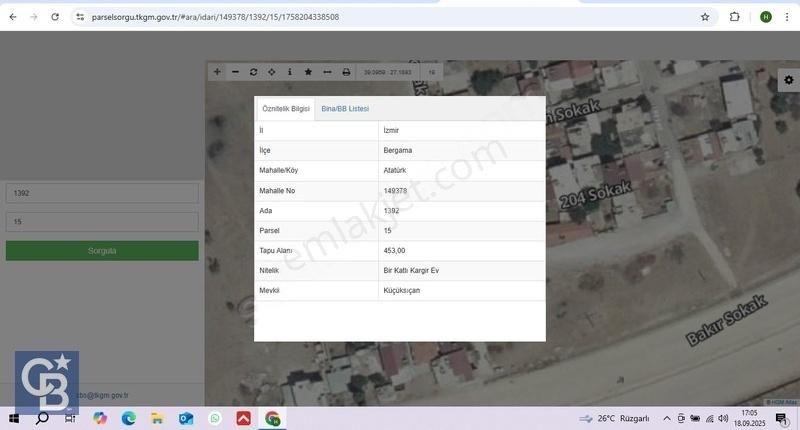This screenshot has width=800, height=430.
Task: Focus the Parsel input field with 15
Action: pyautogui.click(x=102, y=222)
